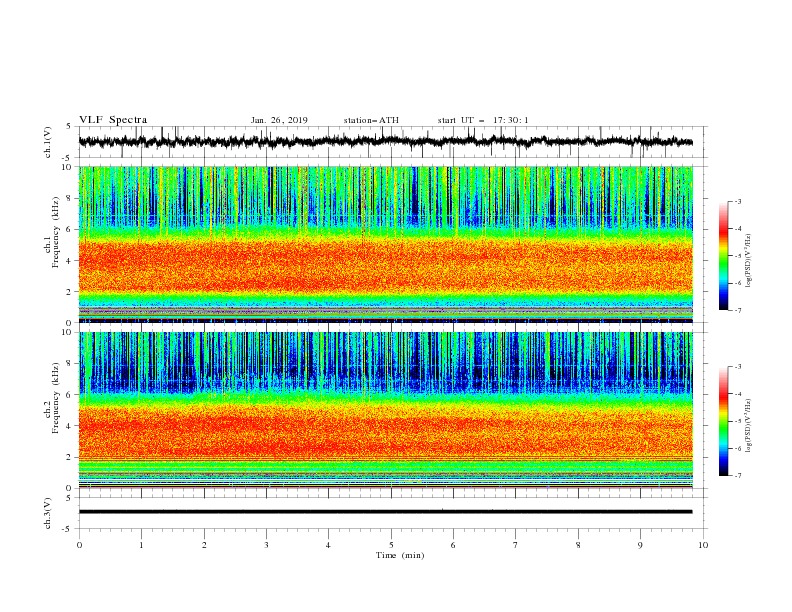The image size is (792, 612).
Task: Click the "ch.1(V)" axis label
Action: point(48,142)
